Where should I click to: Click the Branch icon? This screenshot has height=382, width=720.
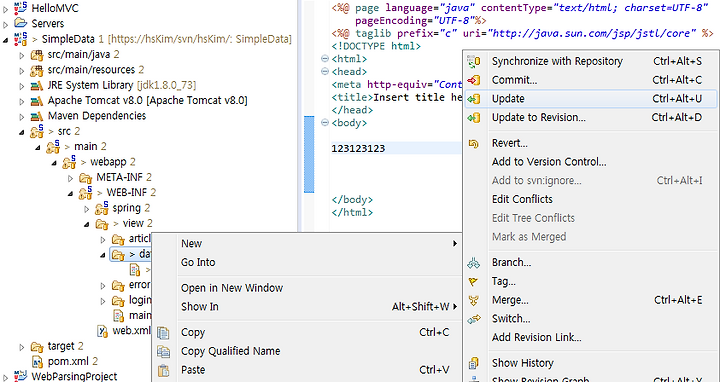(473, 263)
